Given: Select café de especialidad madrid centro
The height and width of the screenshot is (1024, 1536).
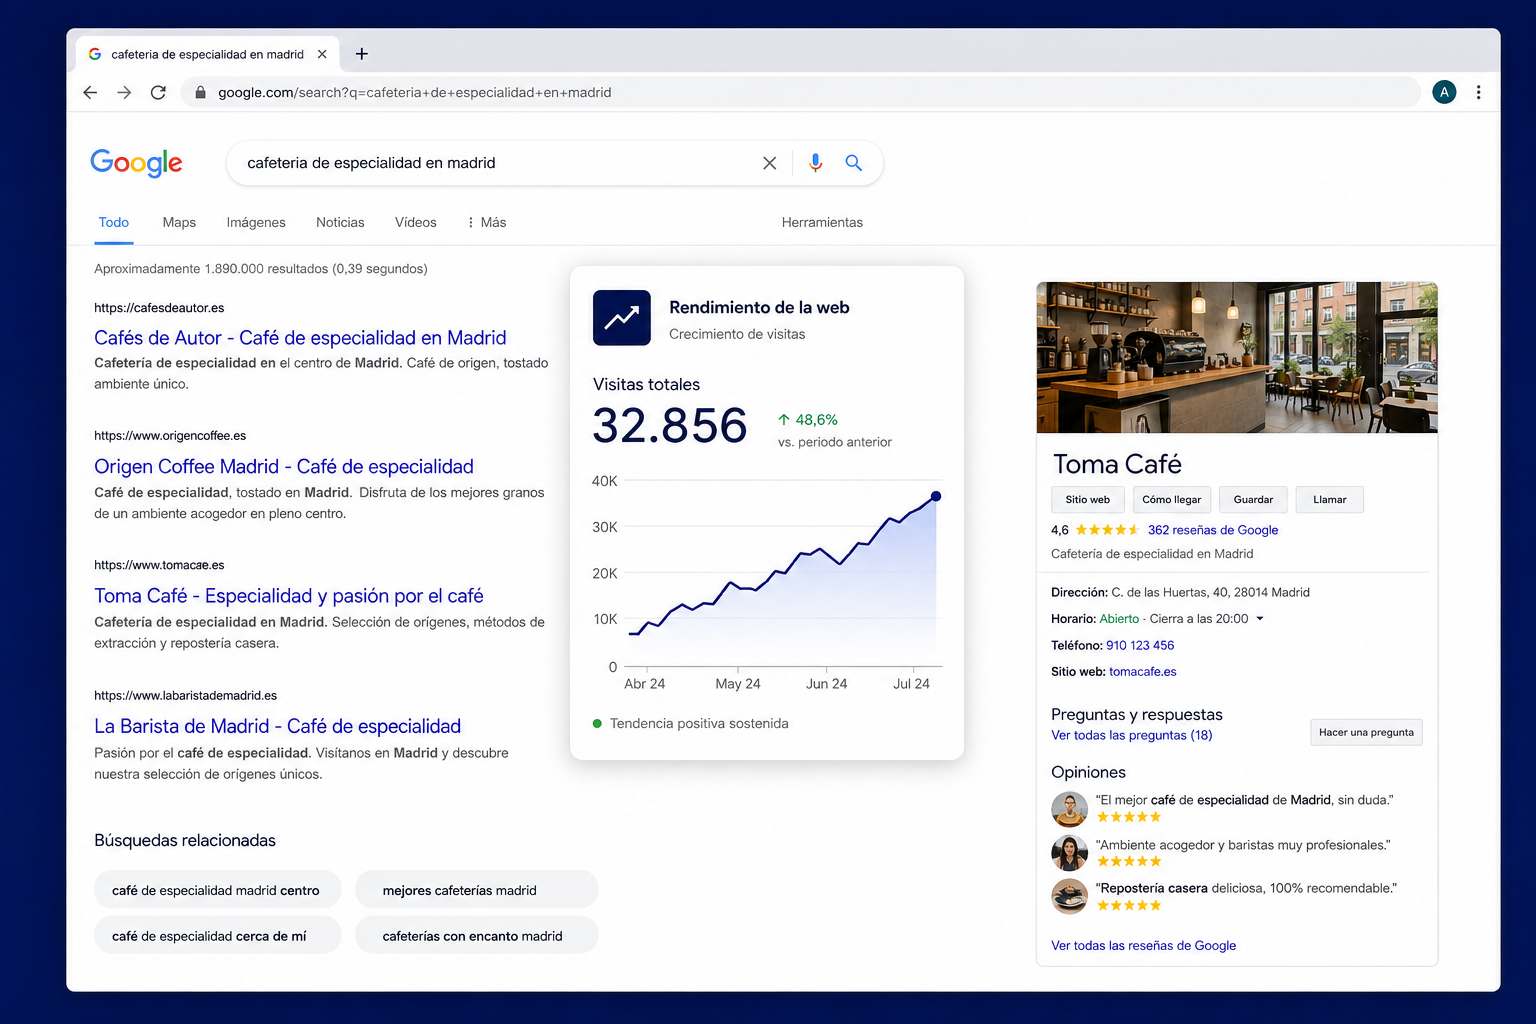Looking at the screenshot, I should point(217,890).
